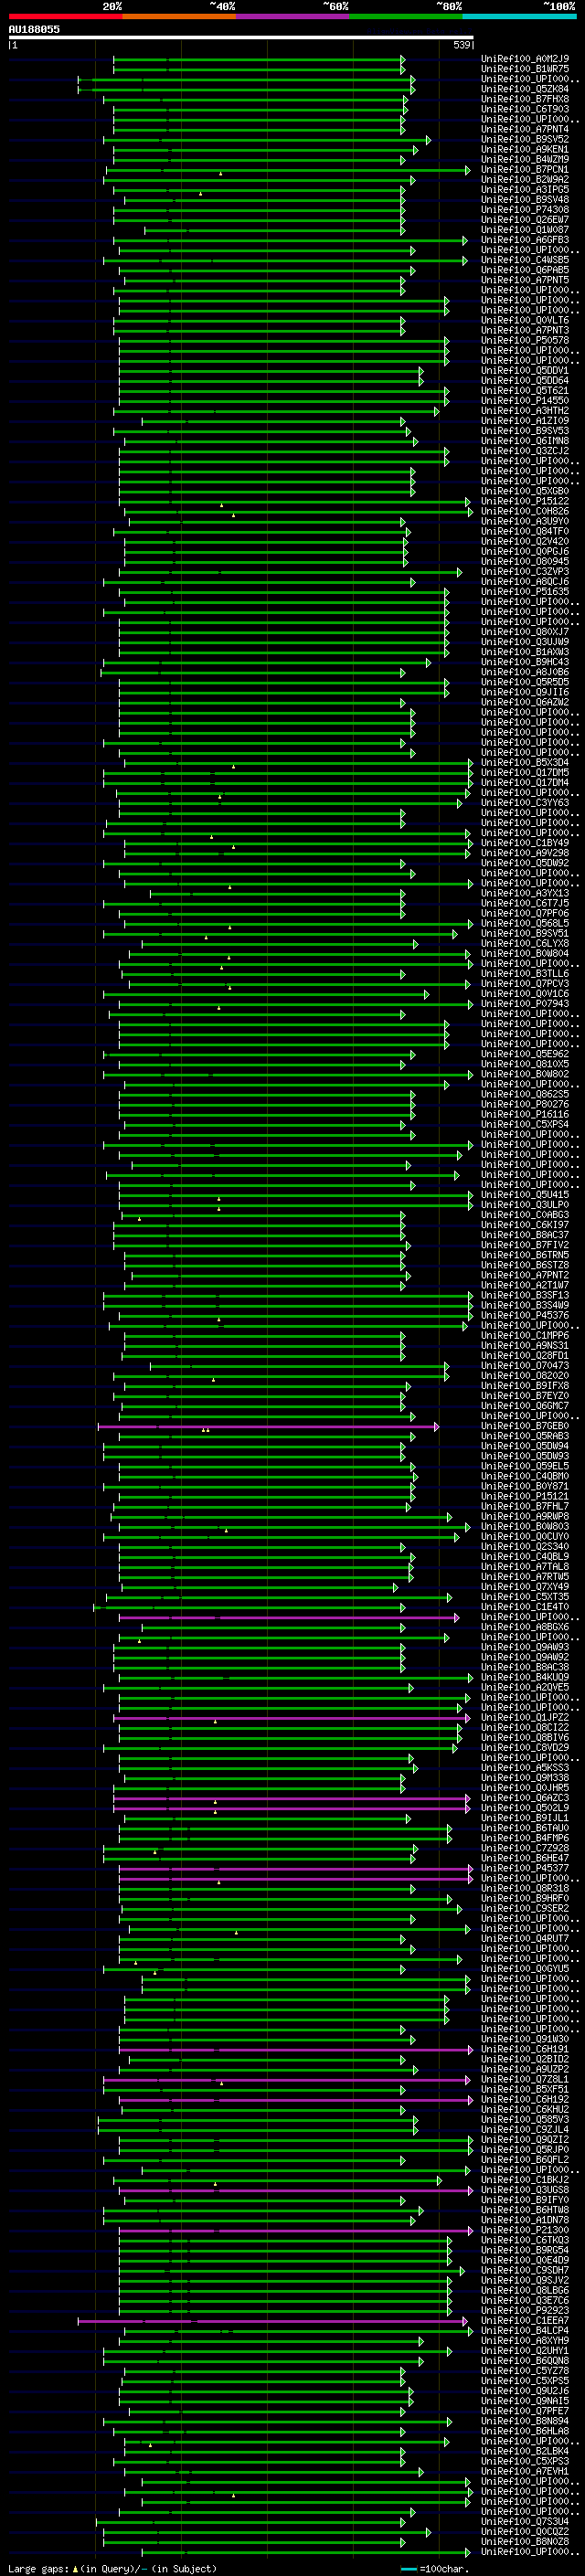The width and height of the screenshot is (585, 2576).
Task: Select hit label UniRef100_B0Y871
Action: click(x=525, y=1487)
